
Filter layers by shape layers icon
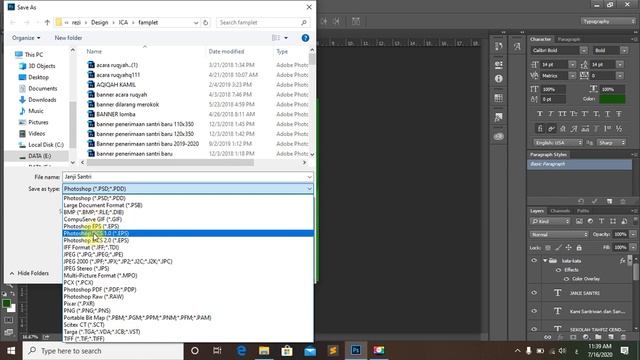point(613,221)
